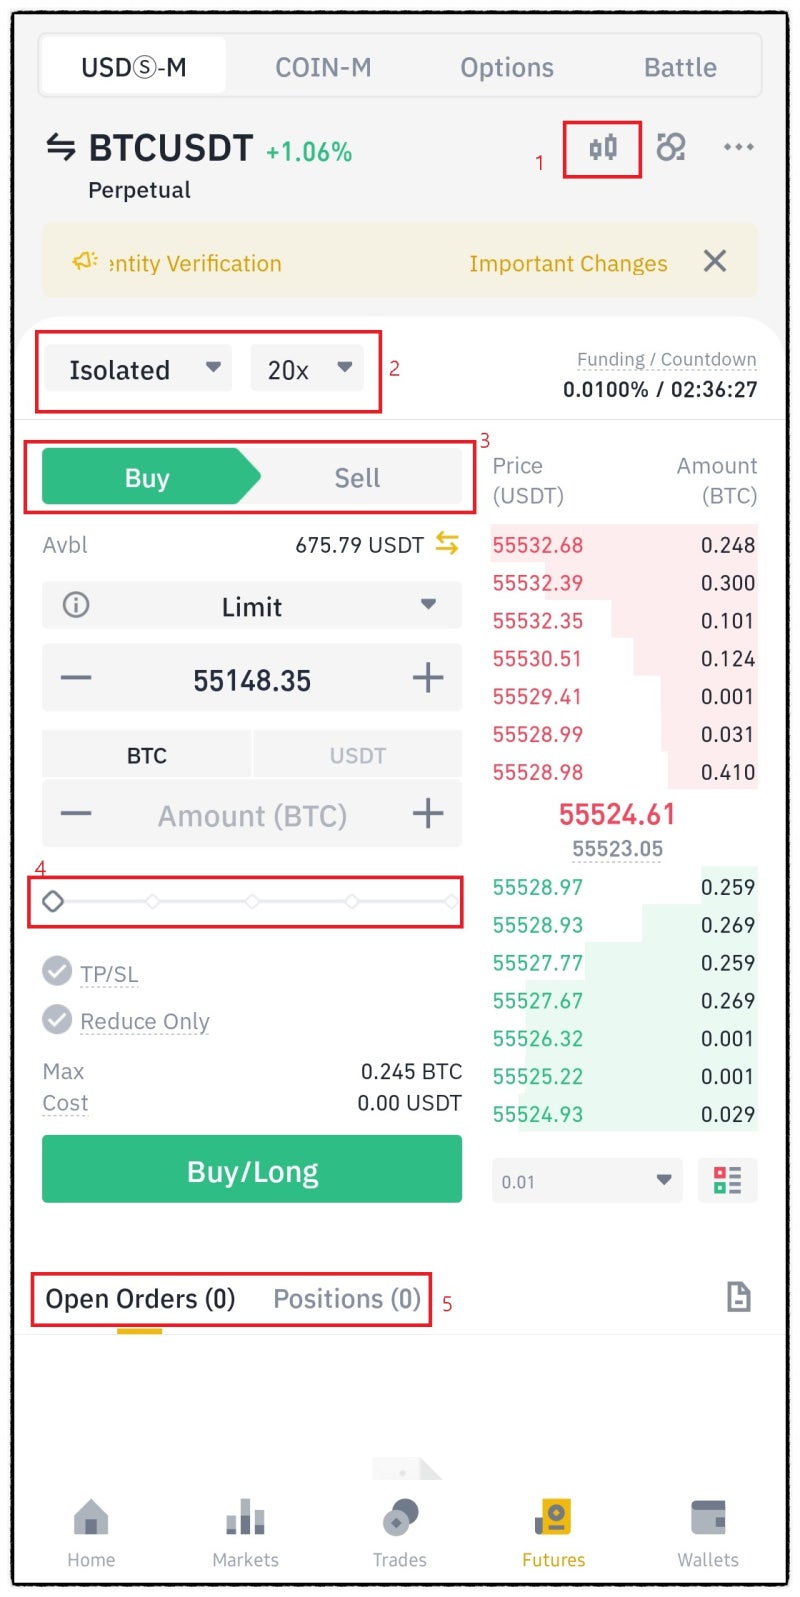Open the order history document icon
800x1597 pixels.
738,1297
